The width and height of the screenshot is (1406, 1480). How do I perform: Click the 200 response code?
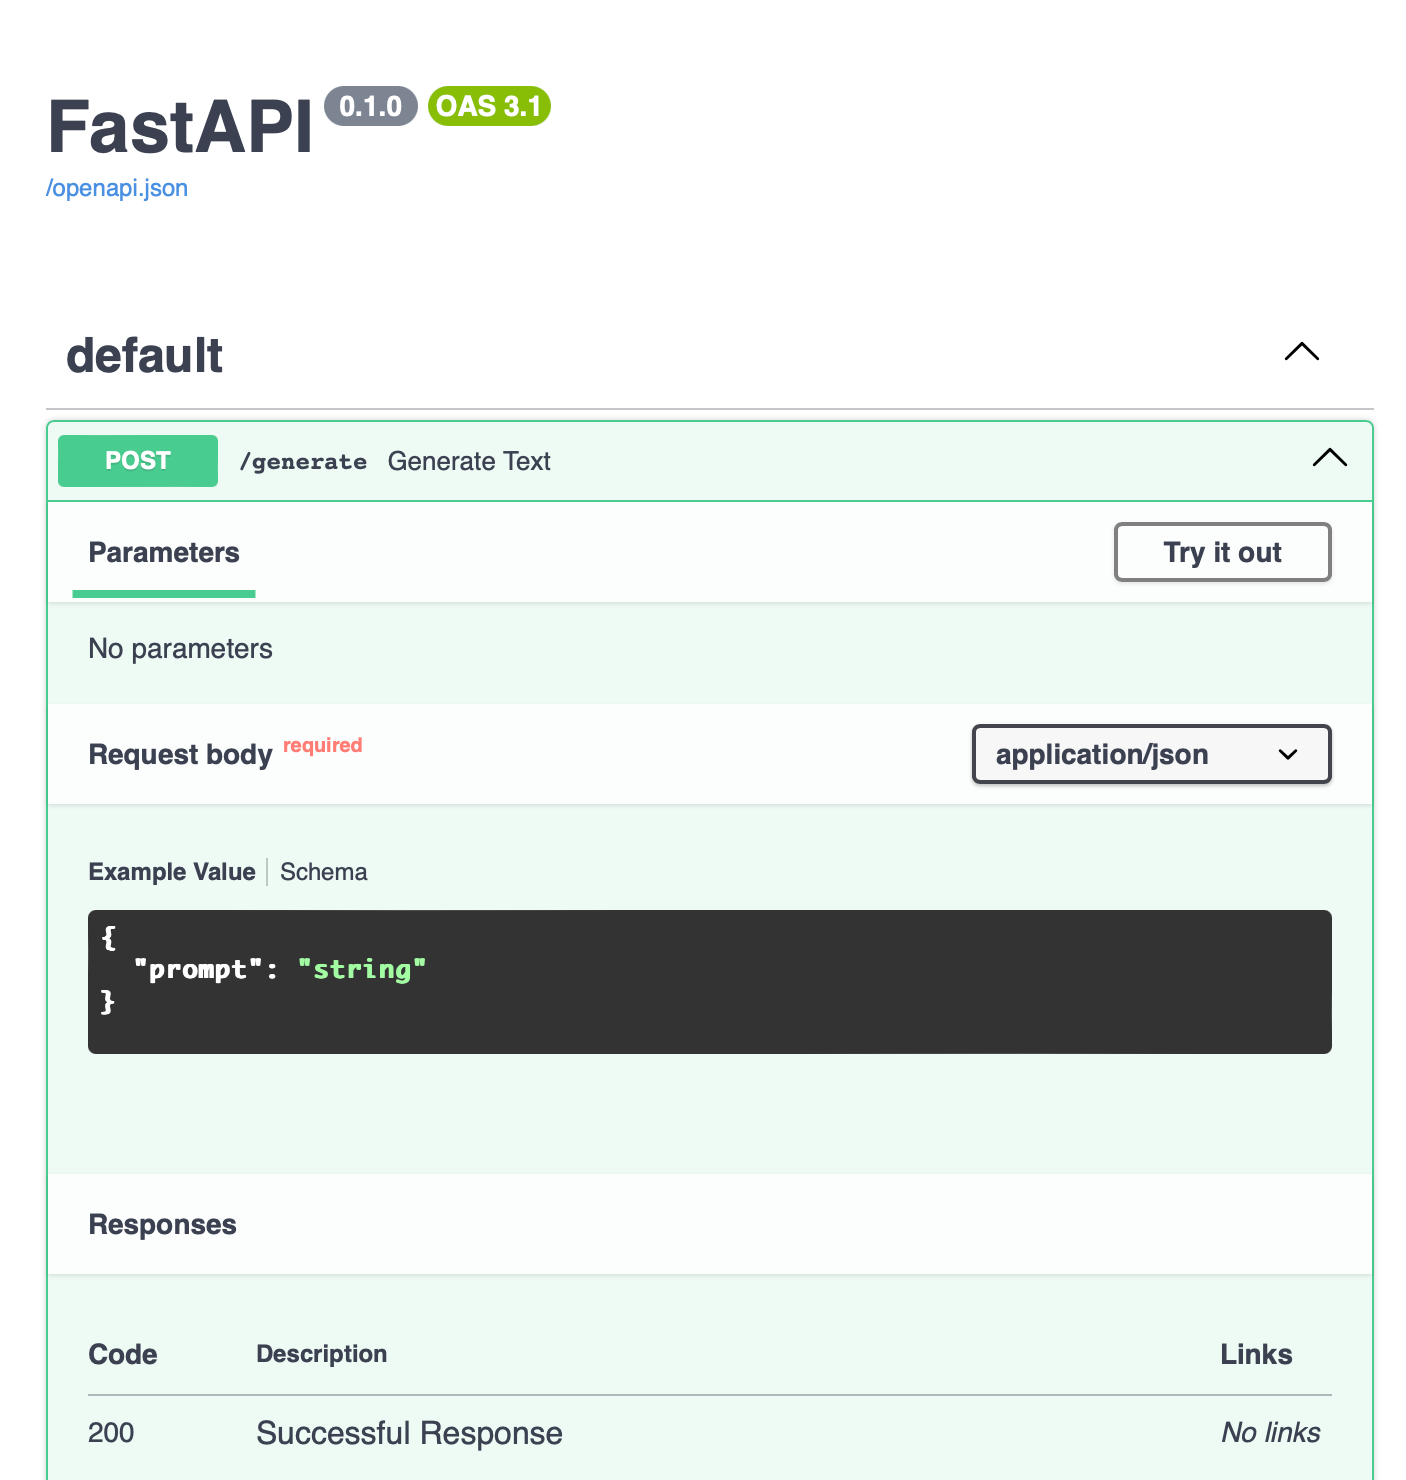[x=111, y=1433]
